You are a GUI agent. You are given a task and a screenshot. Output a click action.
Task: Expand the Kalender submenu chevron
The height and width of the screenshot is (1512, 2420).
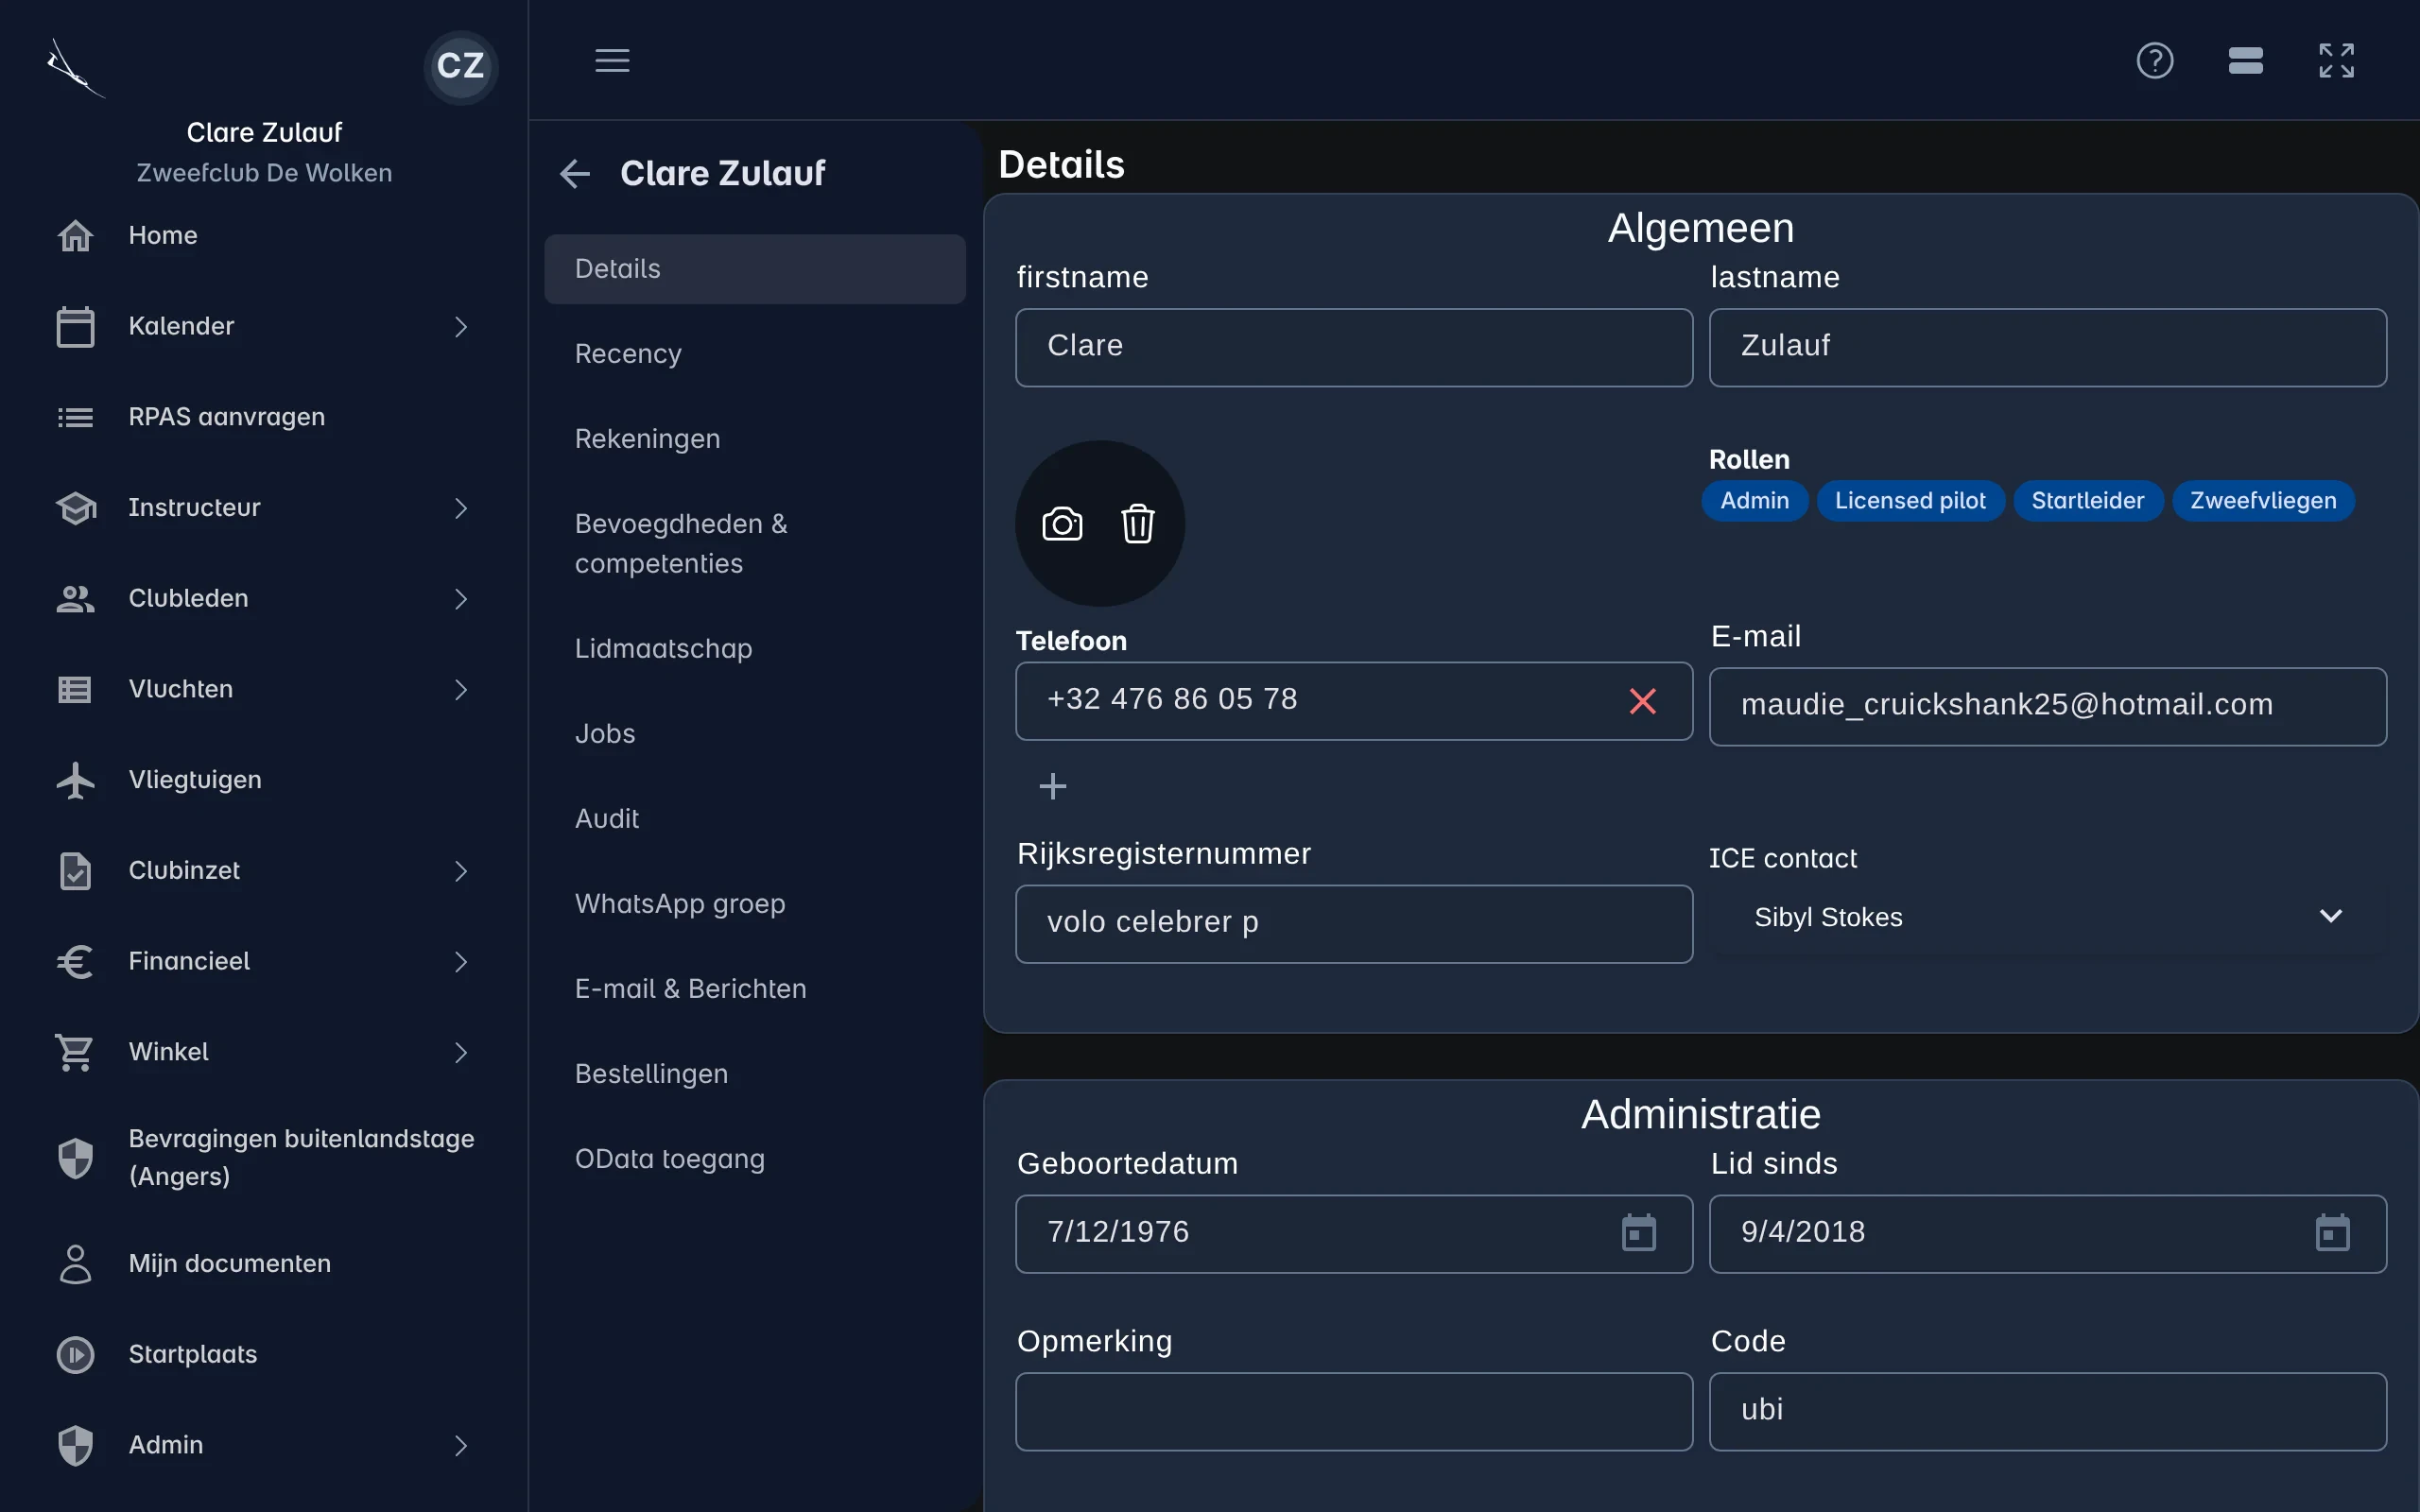coord(461,327)
